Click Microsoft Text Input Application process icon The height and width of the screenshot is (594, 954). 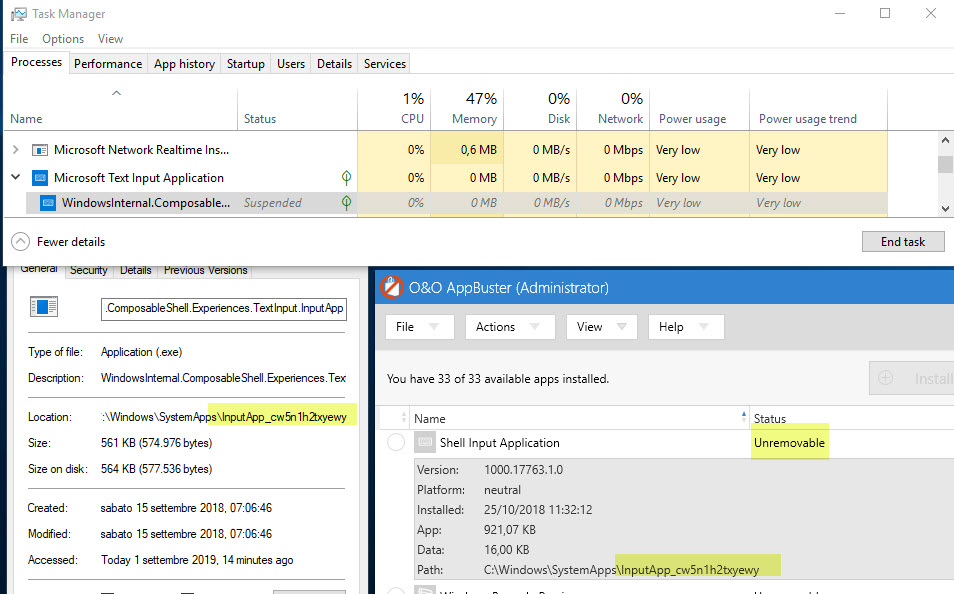(40, 178)
